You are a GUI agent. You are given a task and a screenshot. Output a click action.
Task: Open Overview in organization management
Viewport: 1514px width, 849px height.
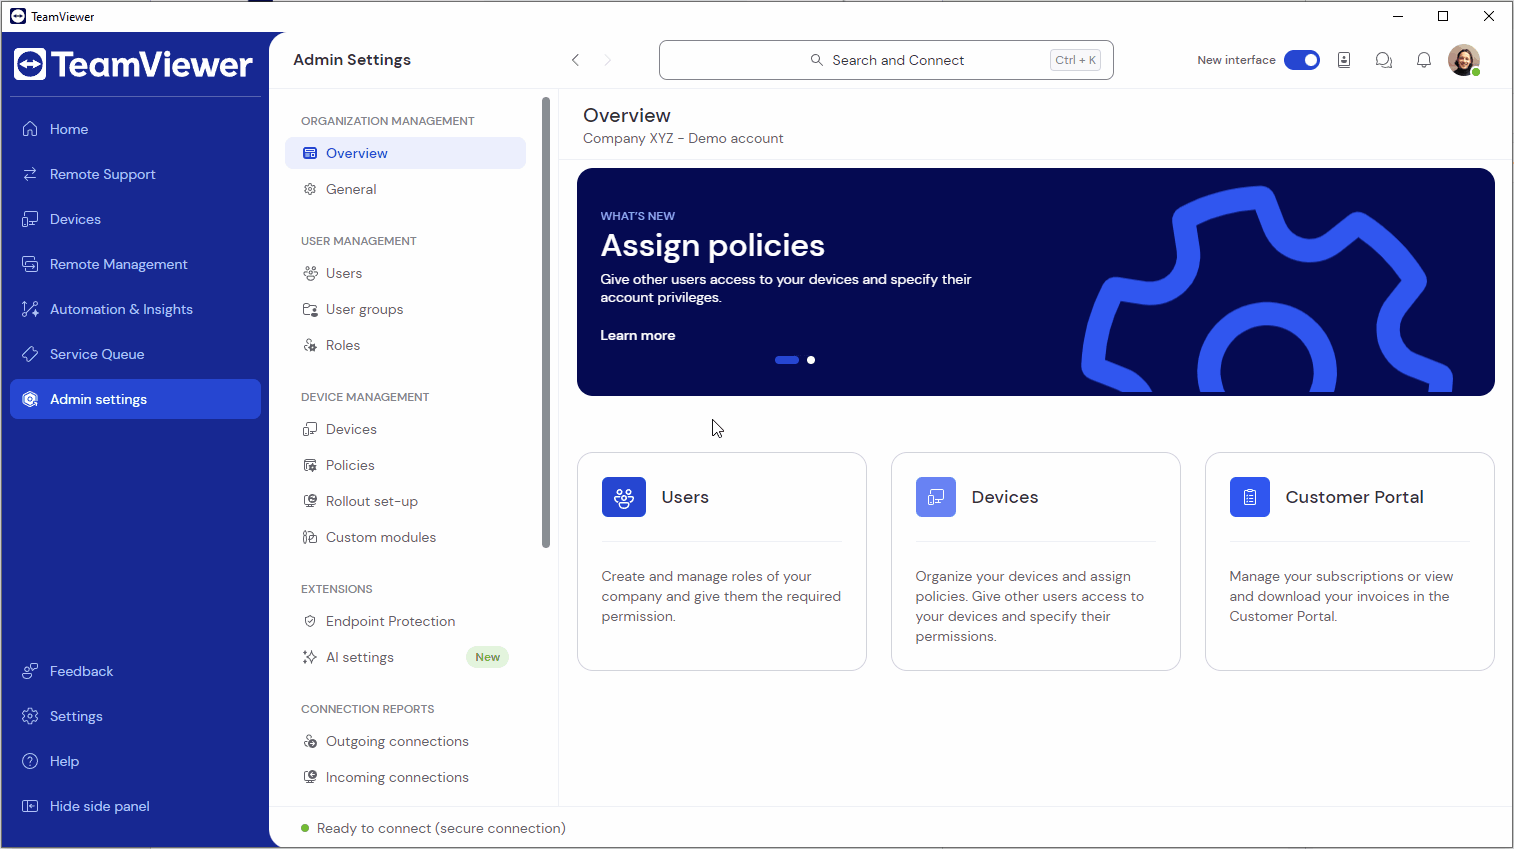406,153
